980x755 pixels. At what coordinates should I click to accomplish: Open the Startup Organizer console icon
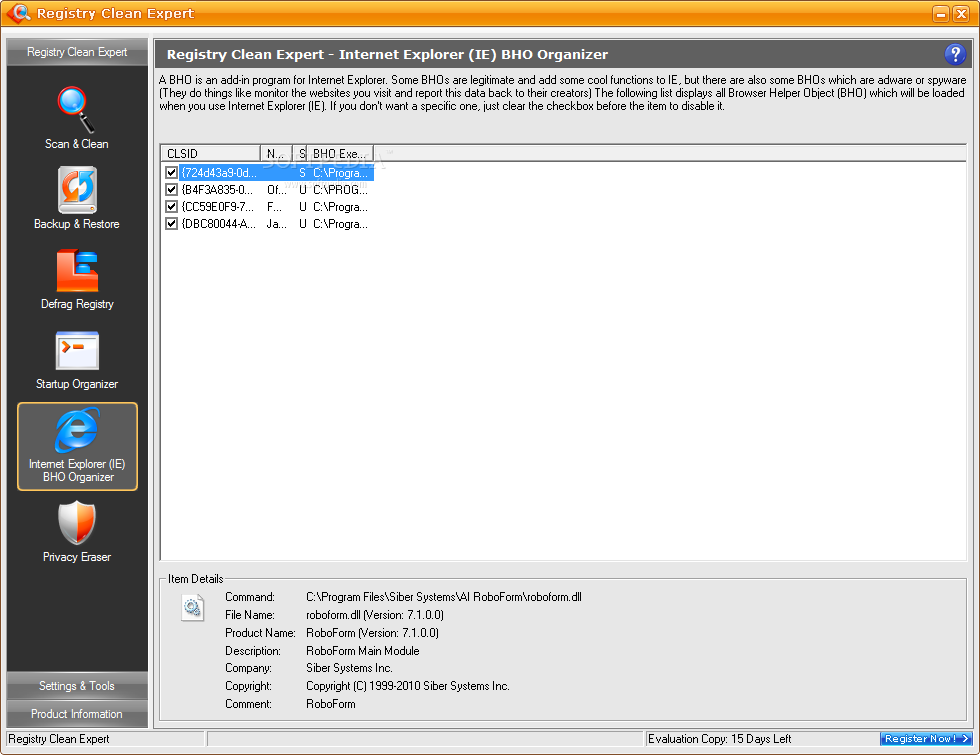(x=78, y=351)
